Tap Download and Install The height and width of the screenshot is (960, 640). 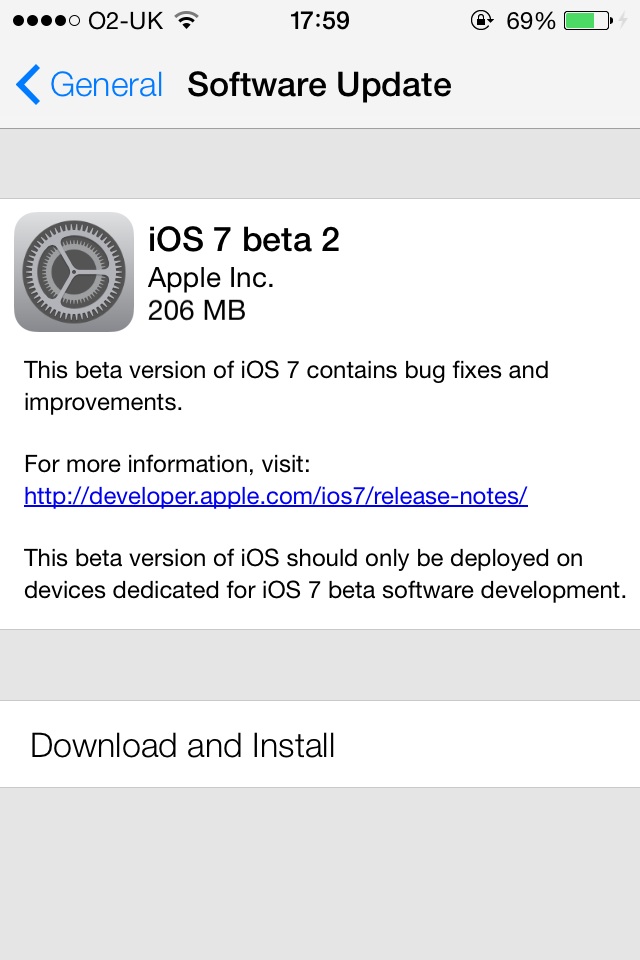(x=183, y=745)
